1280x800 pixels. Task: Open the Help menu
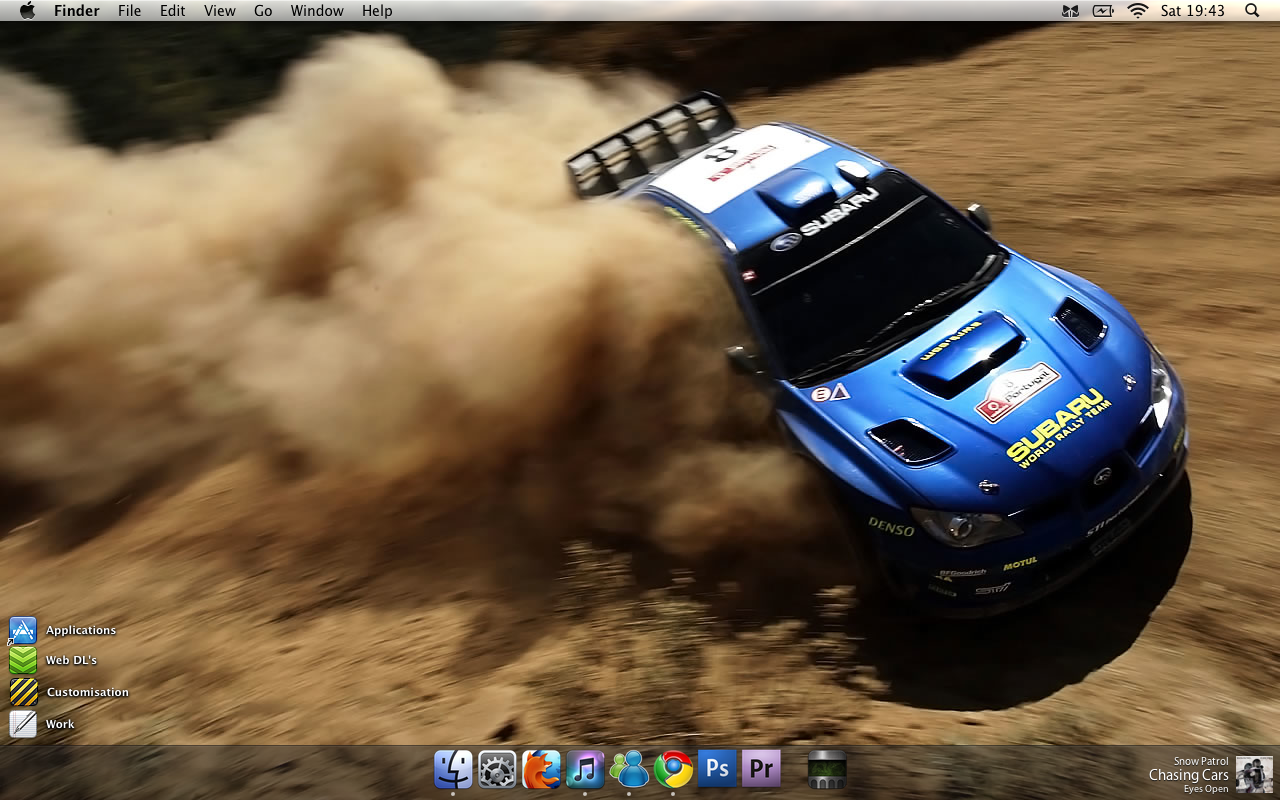377,11
